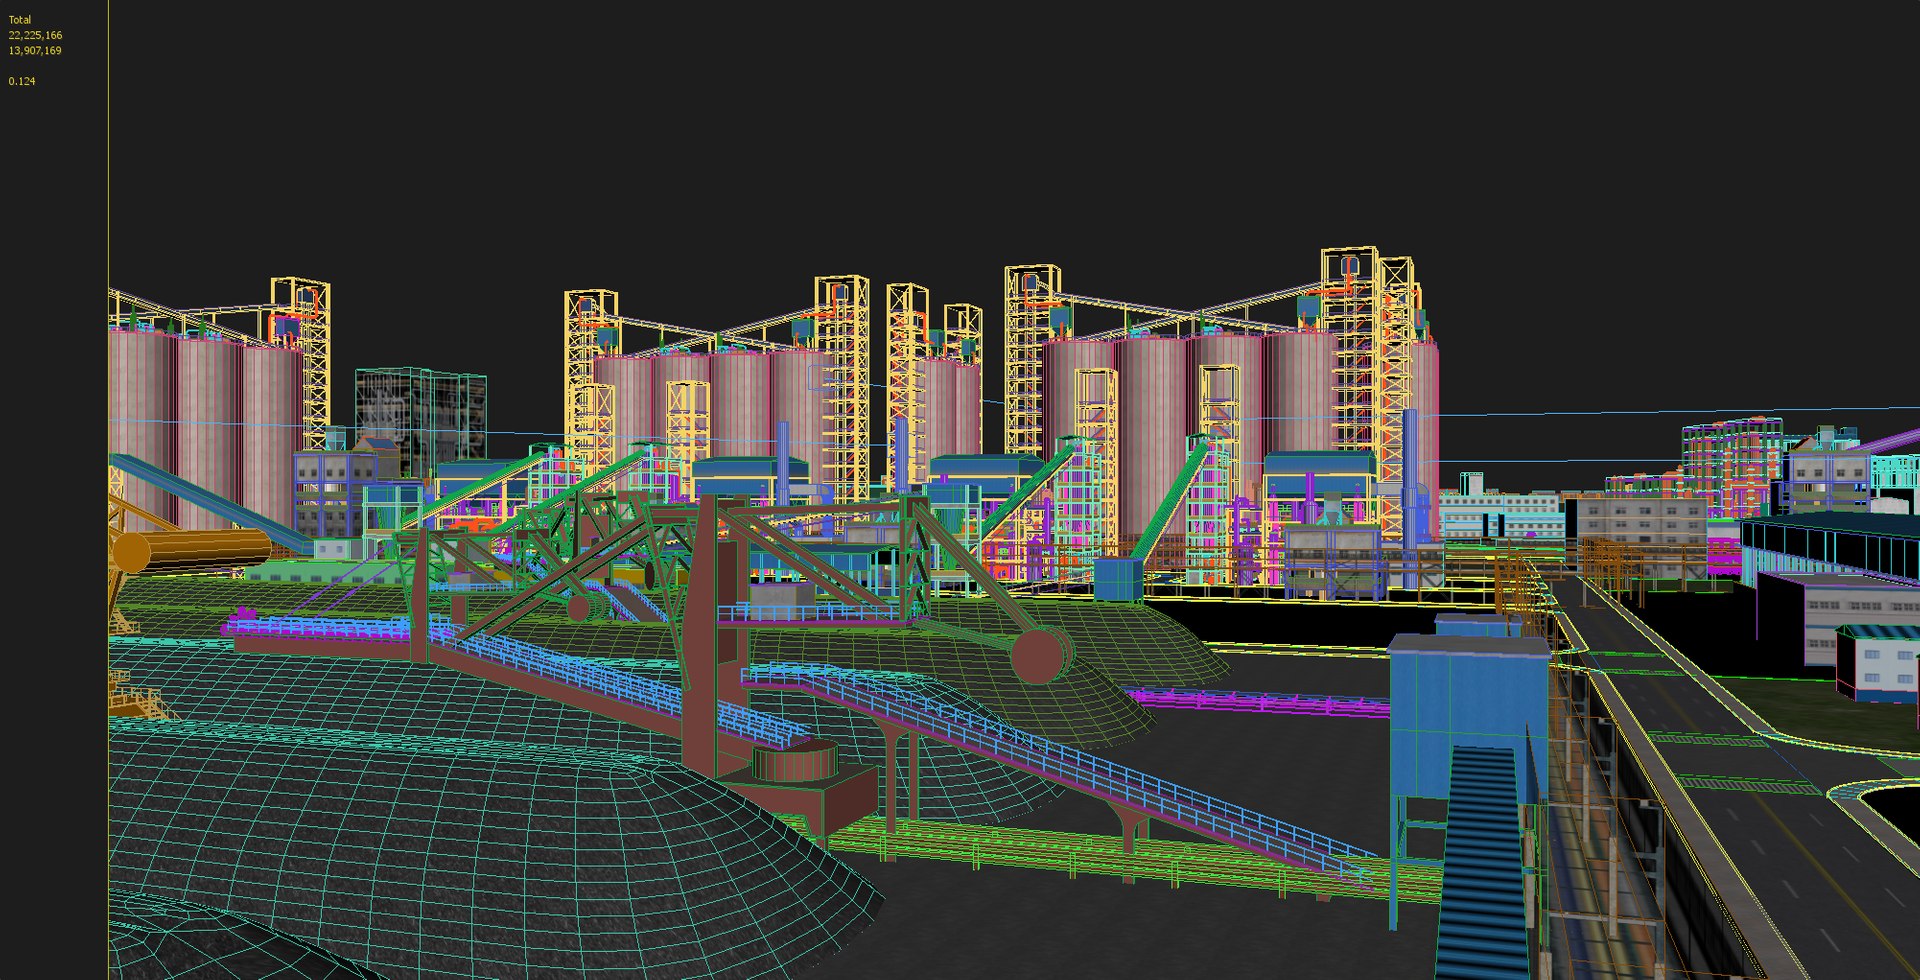Select the 22,225,166 polygon count value
The width and height of the screenshot is (1920, 980).
(x=35, y=35)
